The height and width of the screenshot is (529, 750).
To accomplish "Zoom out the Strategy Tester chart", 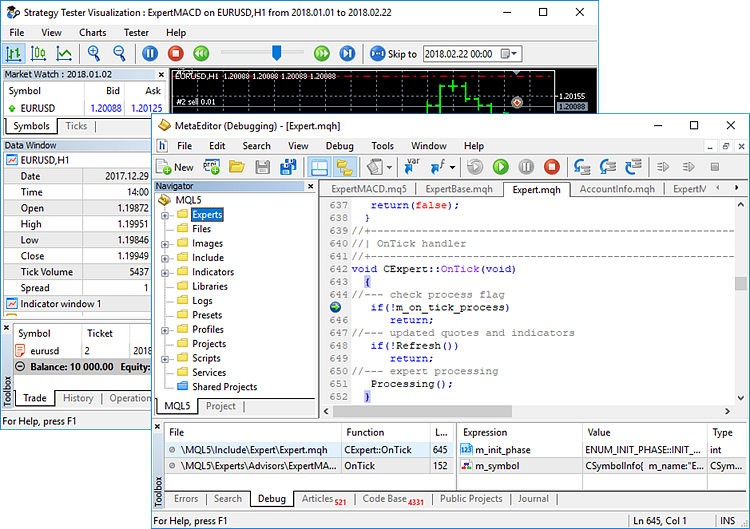I will coord(119,54).
